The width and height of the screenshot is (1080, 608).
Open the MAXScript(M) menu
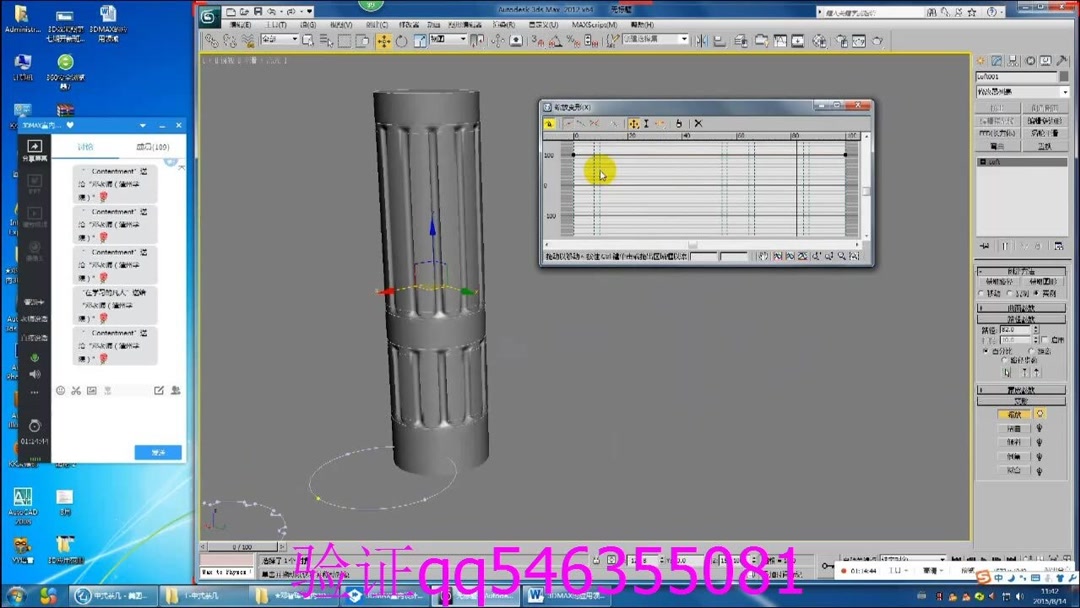[x=595, y=24]
